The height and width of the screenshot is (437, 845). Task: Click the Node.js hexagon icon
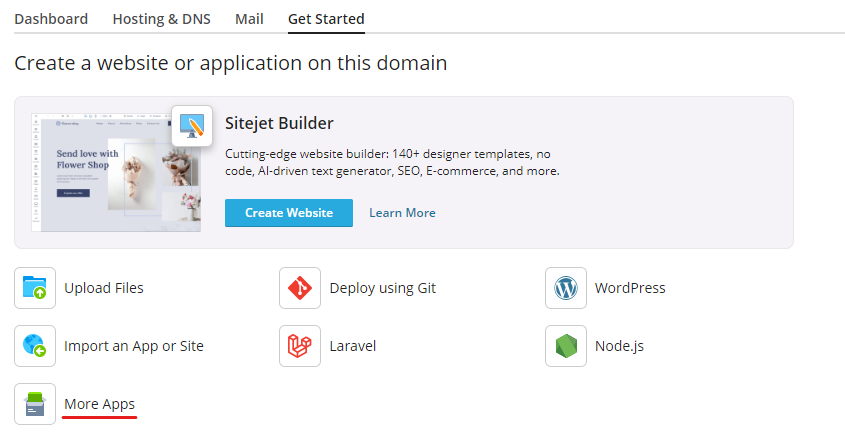pos(566,346)
